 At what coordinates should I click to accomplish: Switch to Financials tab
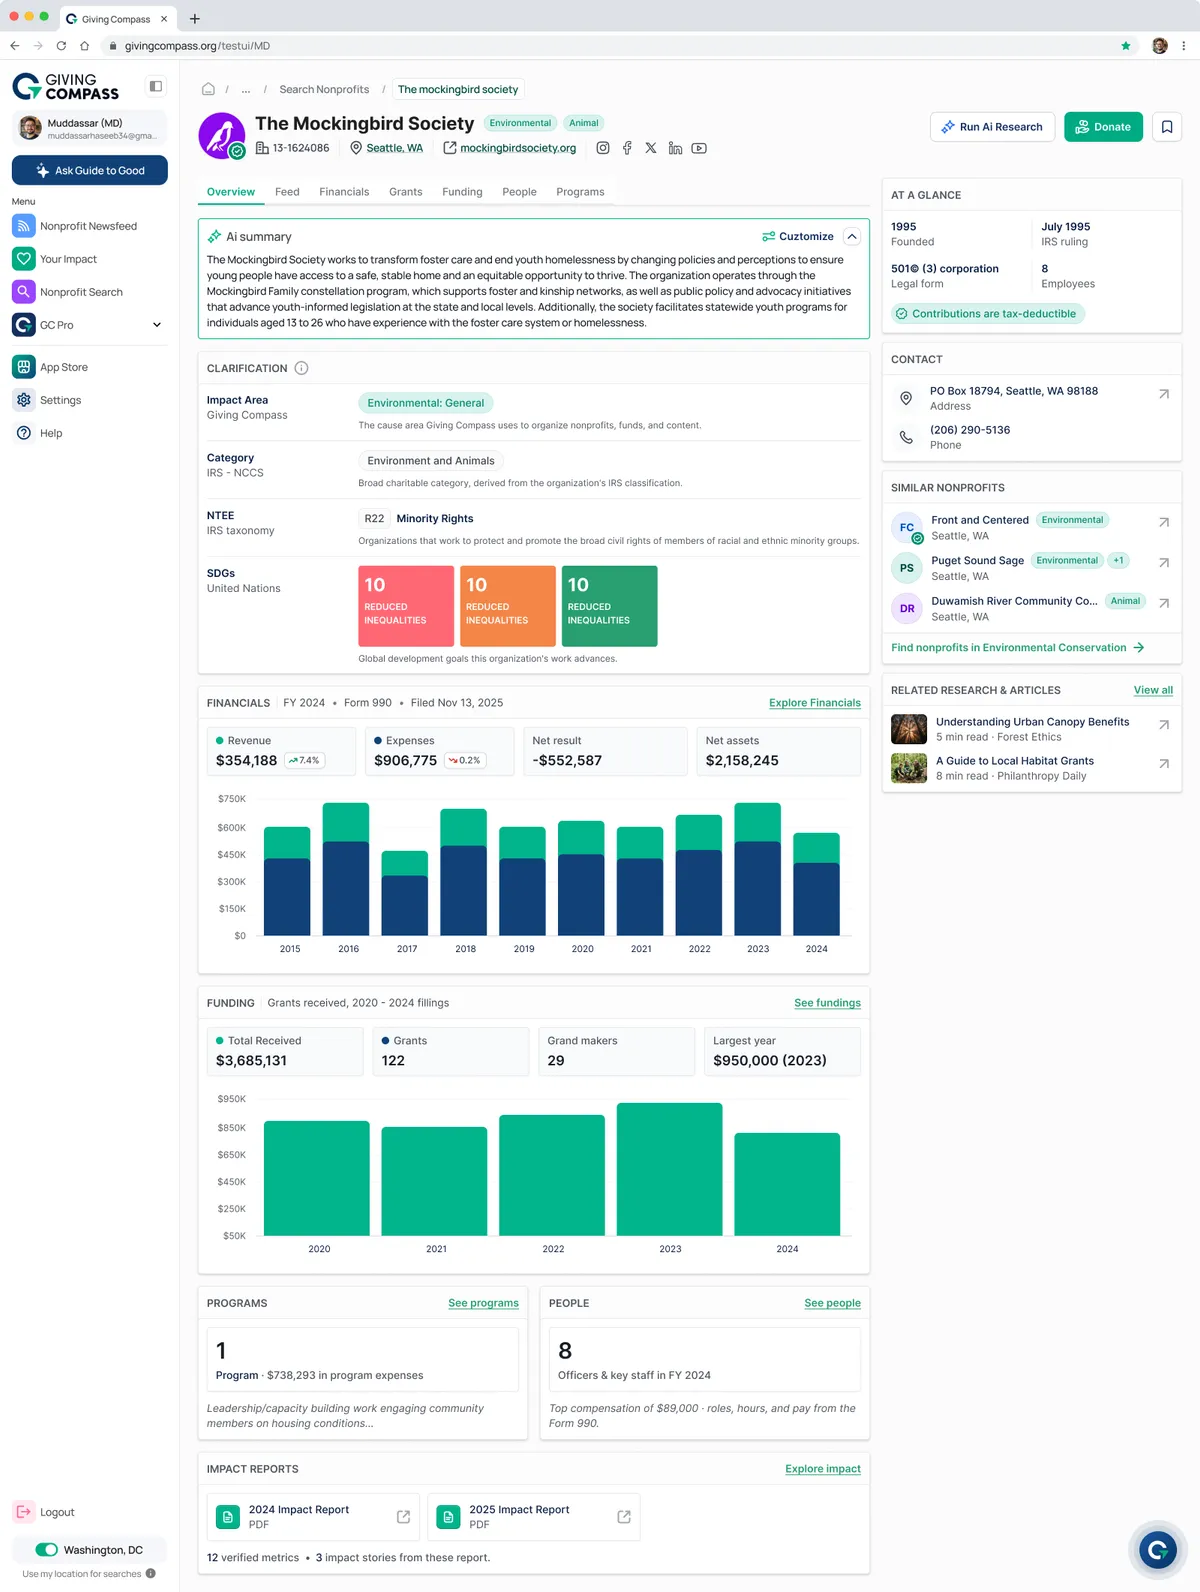coord(344,192)
